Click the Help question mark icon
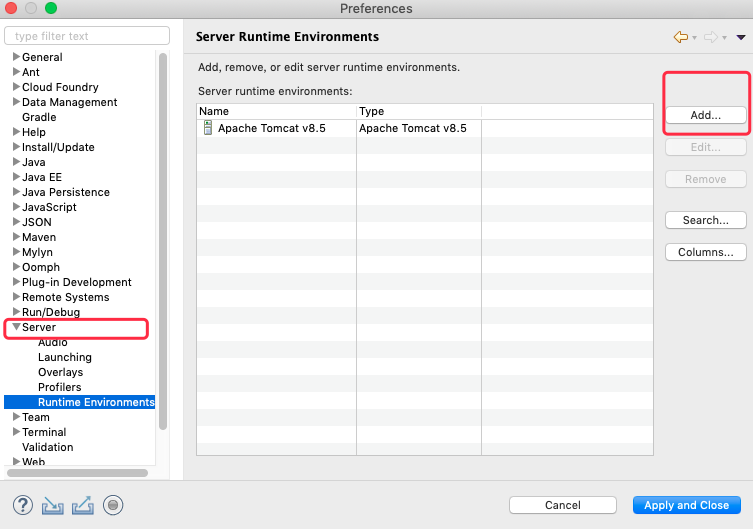753x529 pixels. point(23,505)
